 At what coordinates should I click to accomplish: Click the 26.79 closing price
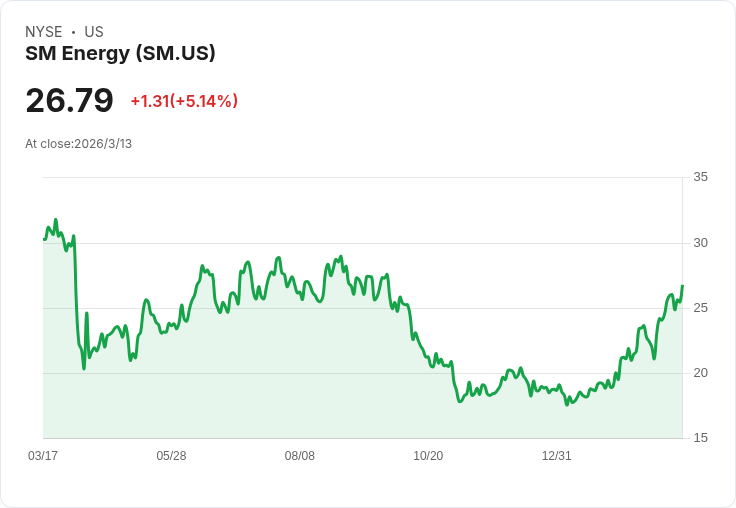[69, 101]
